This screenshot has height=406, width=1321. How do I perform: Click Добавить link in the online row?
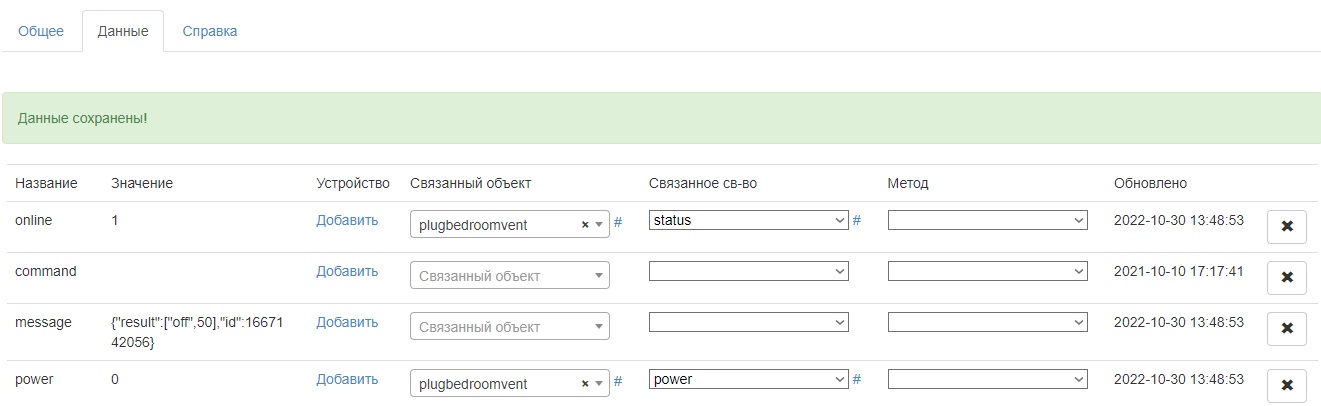[x=347, y=220]
